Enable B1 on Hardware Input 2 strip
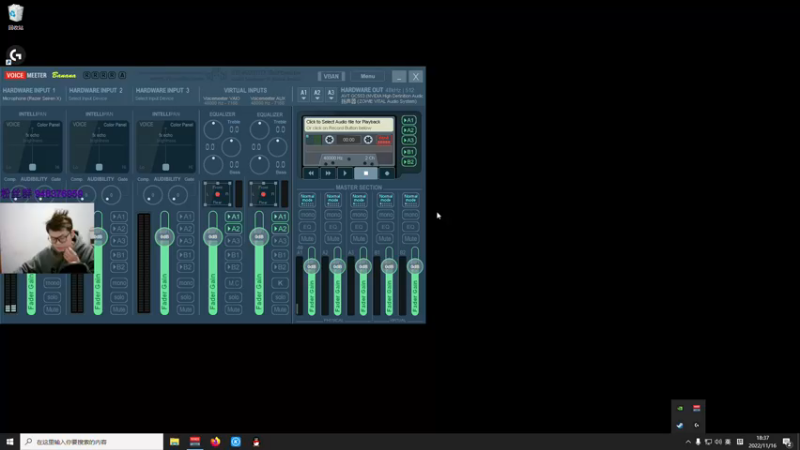This screenshot has width=800, height=450. pyautogui.click(x=118, y=255)
